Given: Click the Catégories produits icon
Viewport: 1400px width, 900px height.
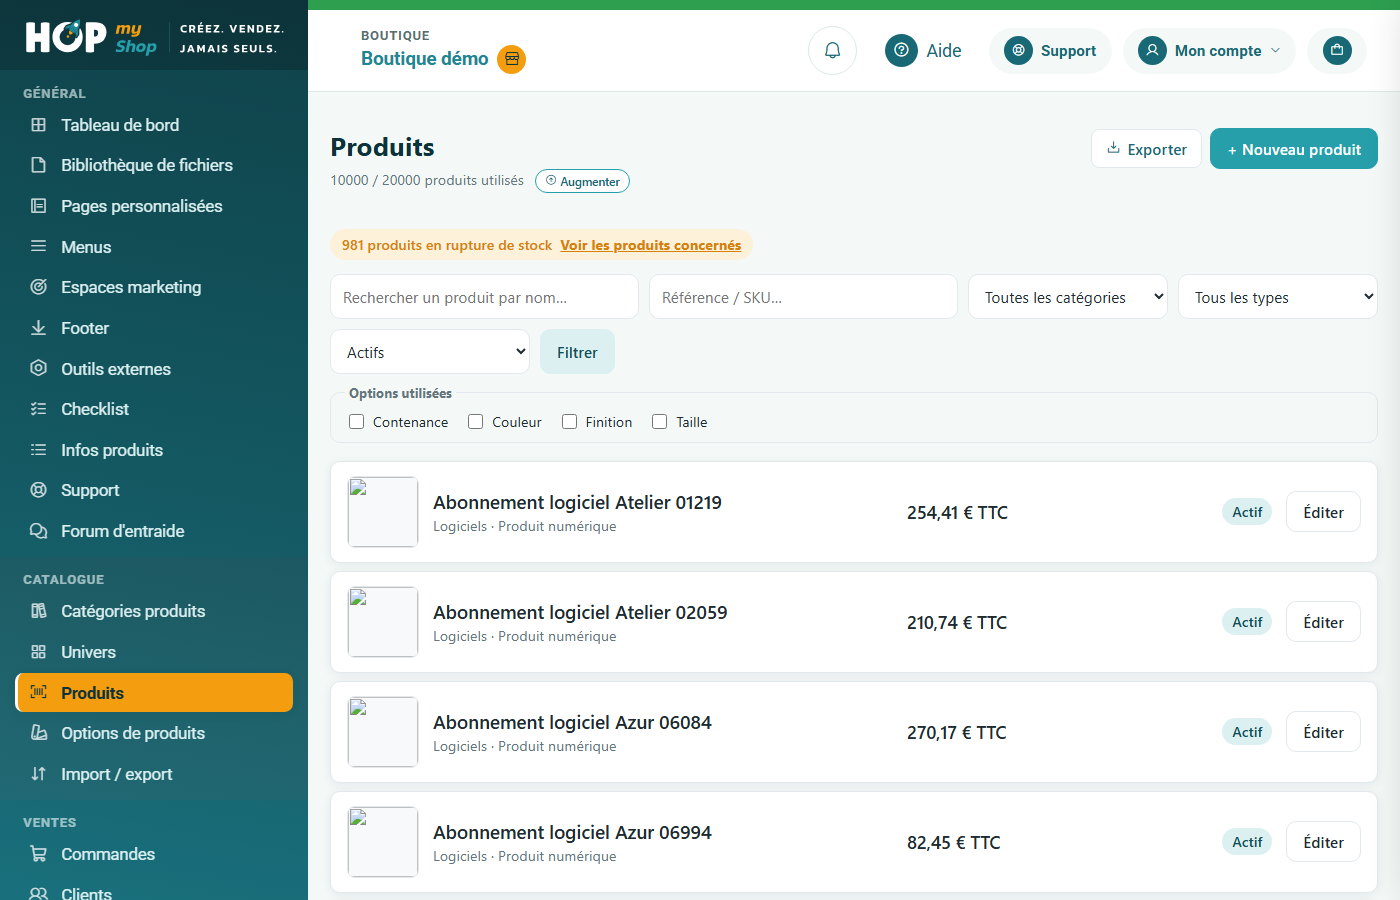Looking at the screenshot, I should click(39, 611).
